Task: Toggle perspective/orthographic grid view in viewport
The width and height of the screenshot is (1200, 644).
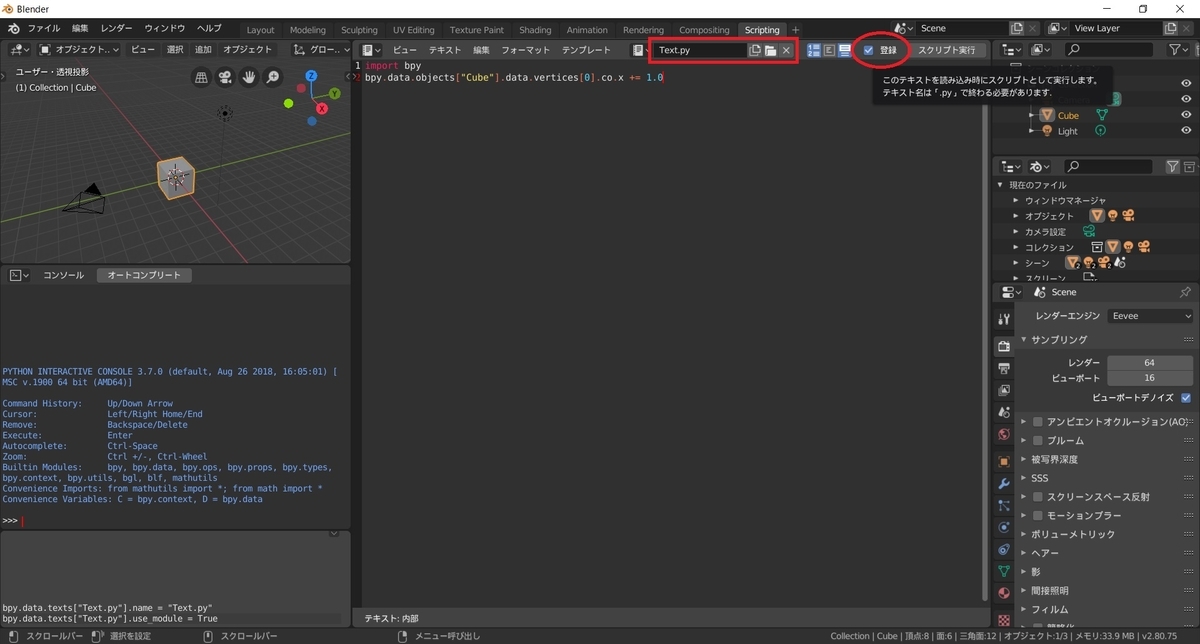Action: point(201,77)
